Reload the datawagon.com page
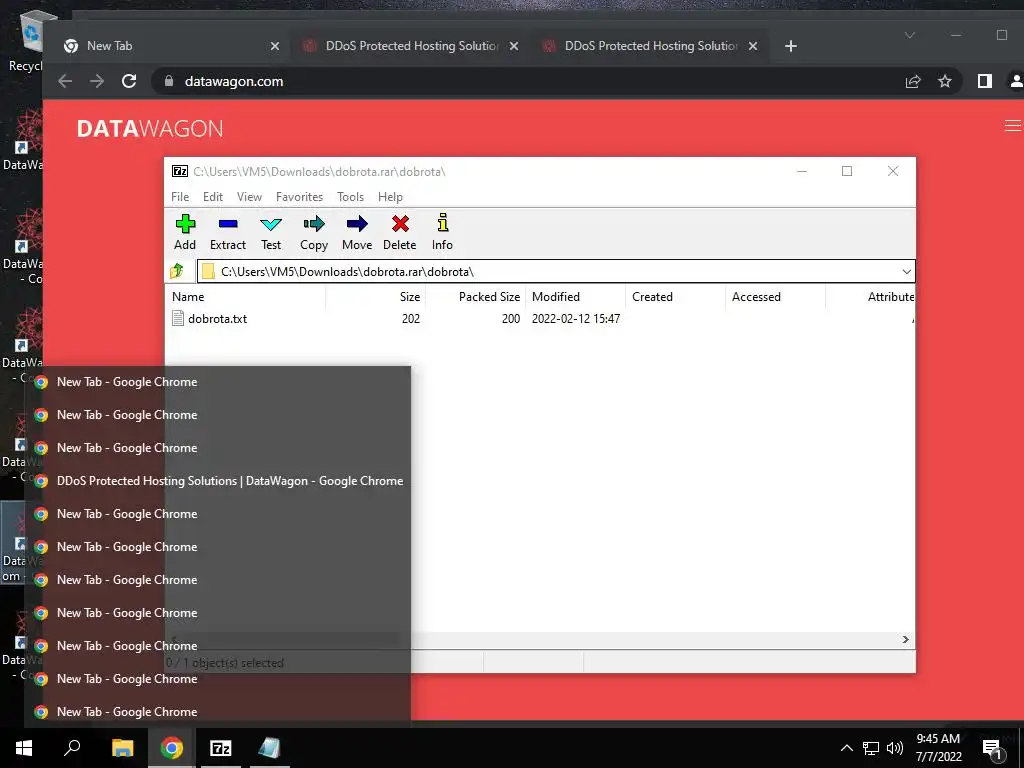Viewport: 1024px width, 768px height. coord(129,81)
